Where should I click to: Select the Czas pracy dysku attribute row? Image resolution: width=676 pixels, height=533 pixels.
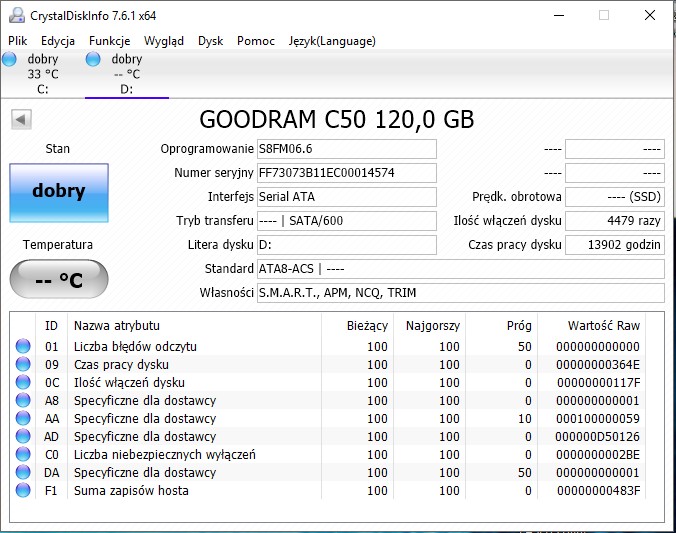[328, 364]
